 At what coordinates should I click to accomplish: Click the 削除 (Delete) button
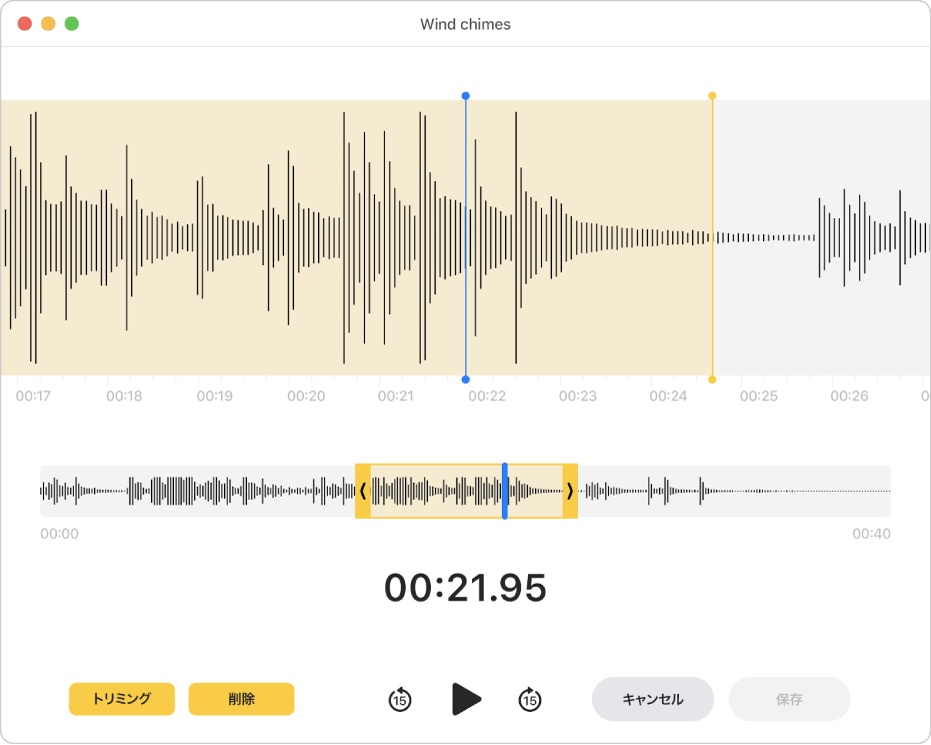241,700
